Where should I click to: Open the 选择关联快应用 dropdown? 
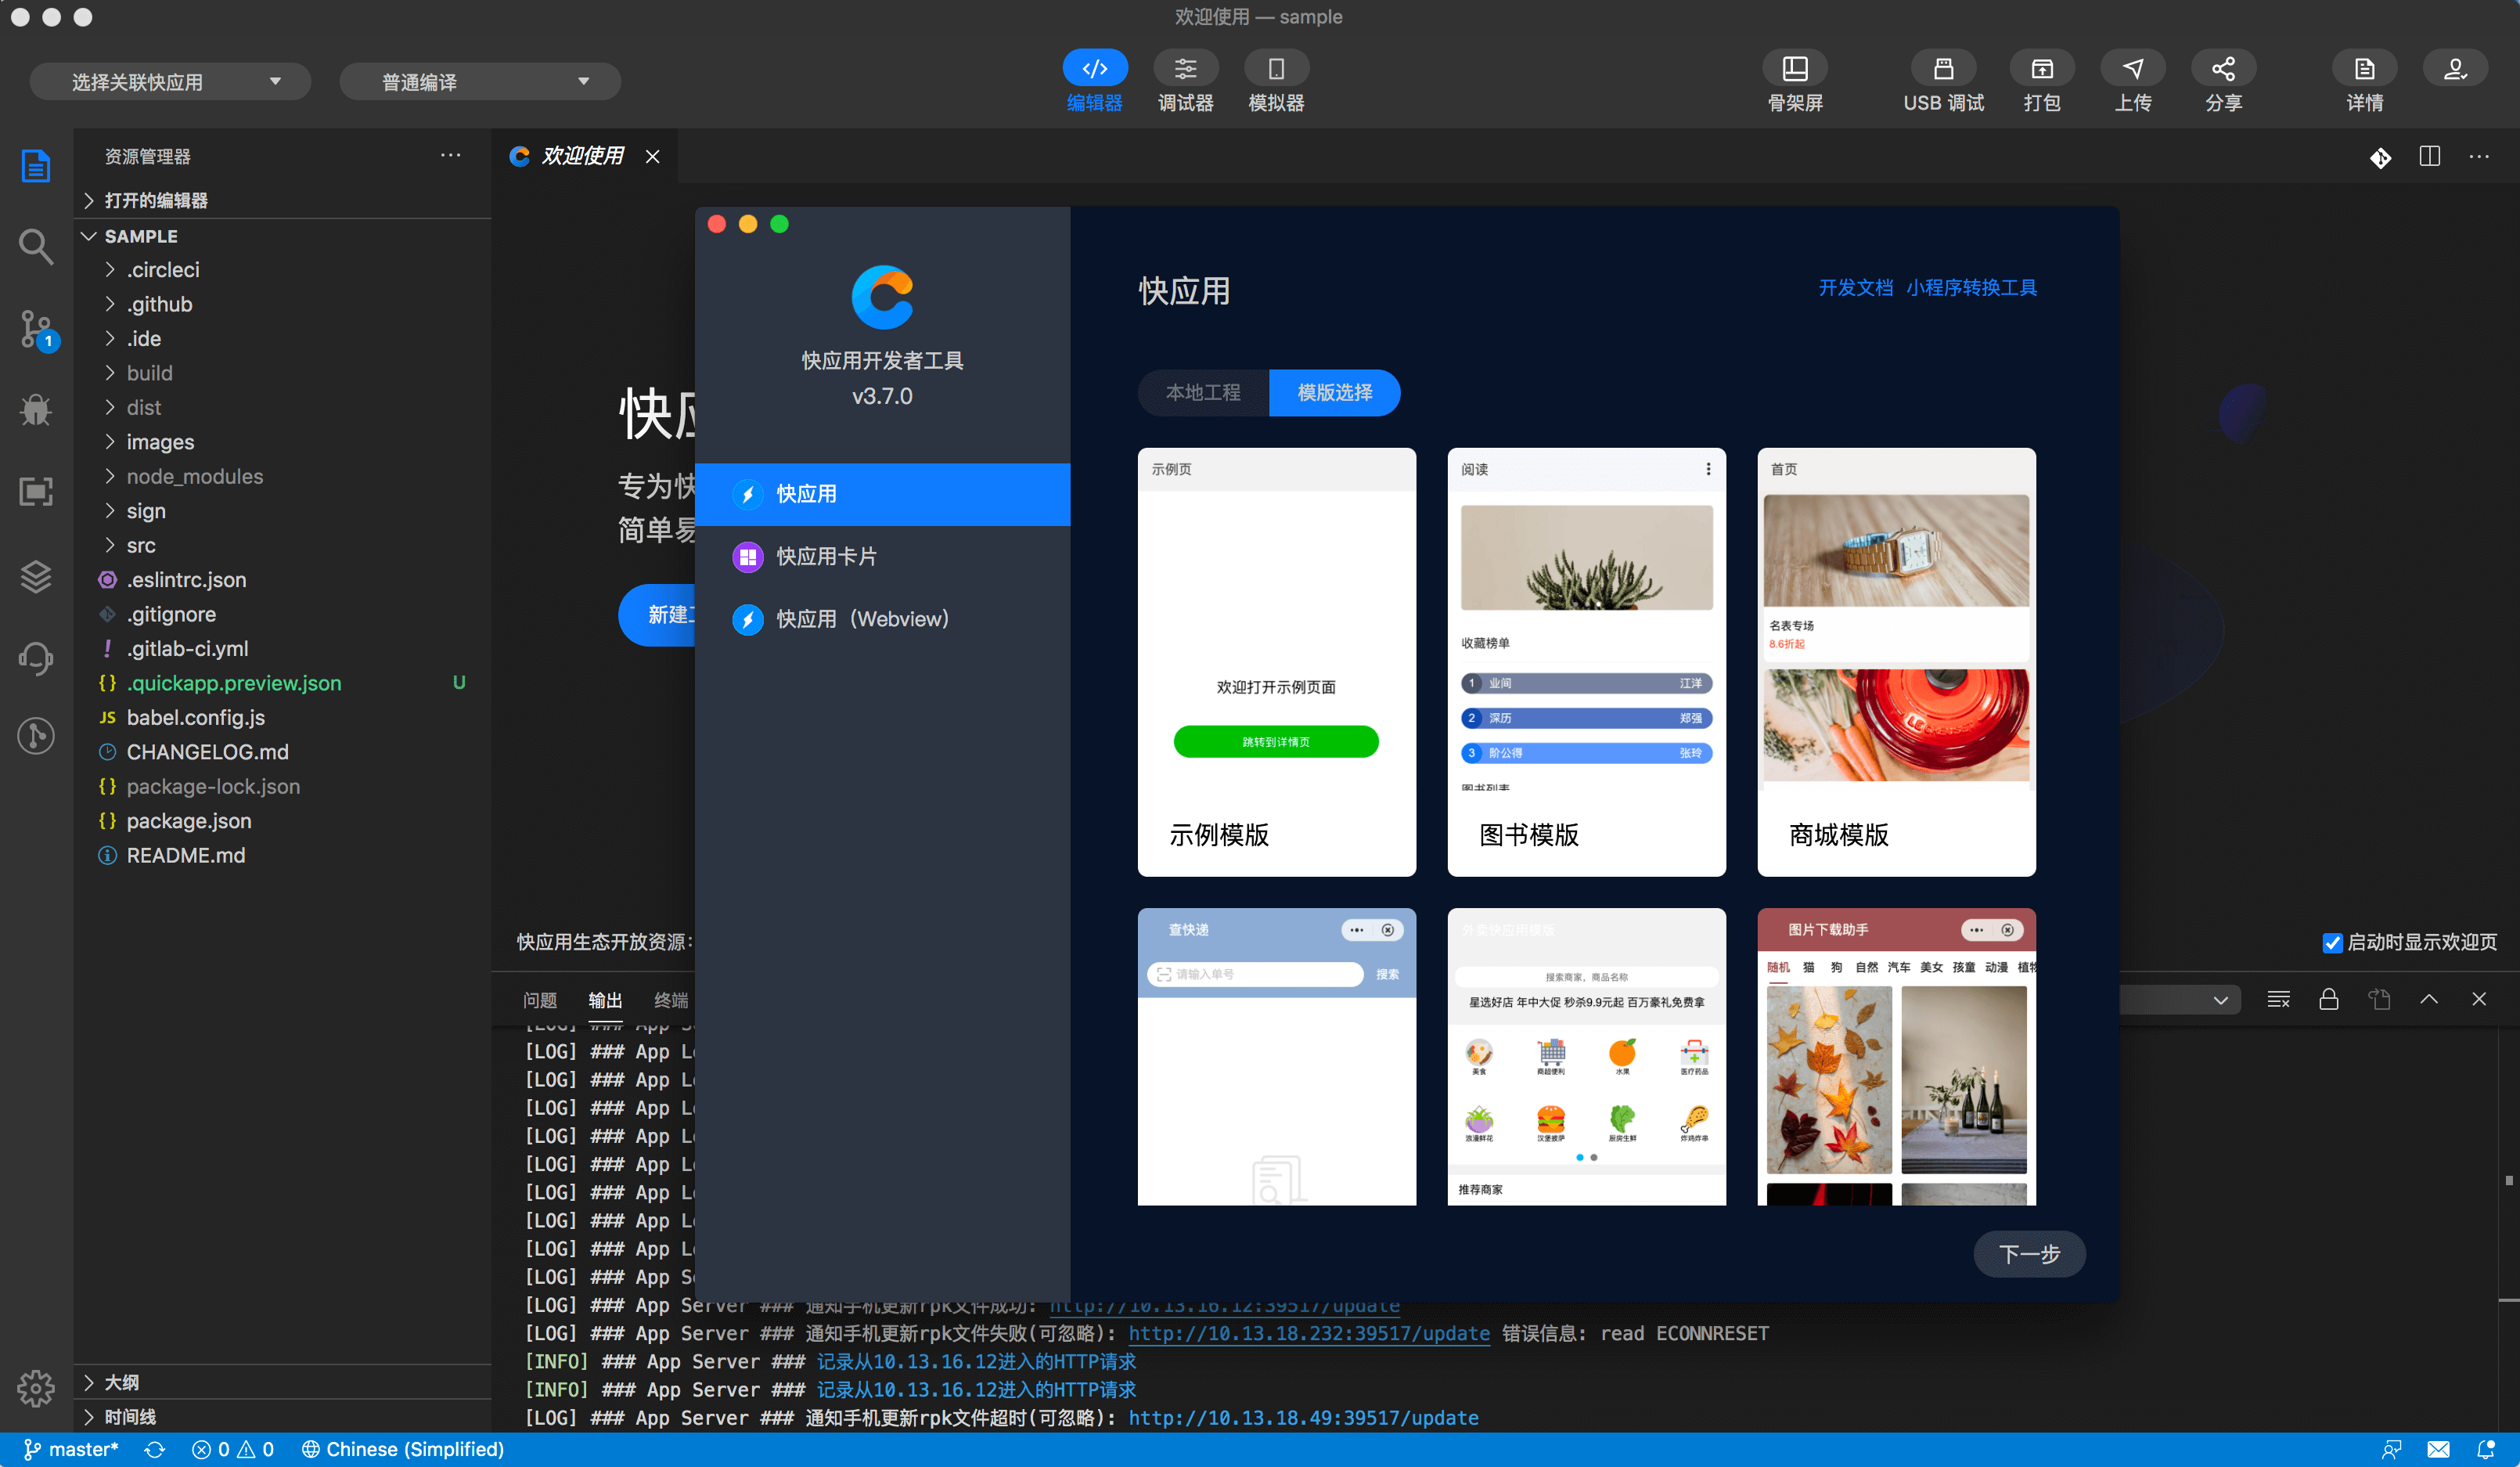[170, 80]
